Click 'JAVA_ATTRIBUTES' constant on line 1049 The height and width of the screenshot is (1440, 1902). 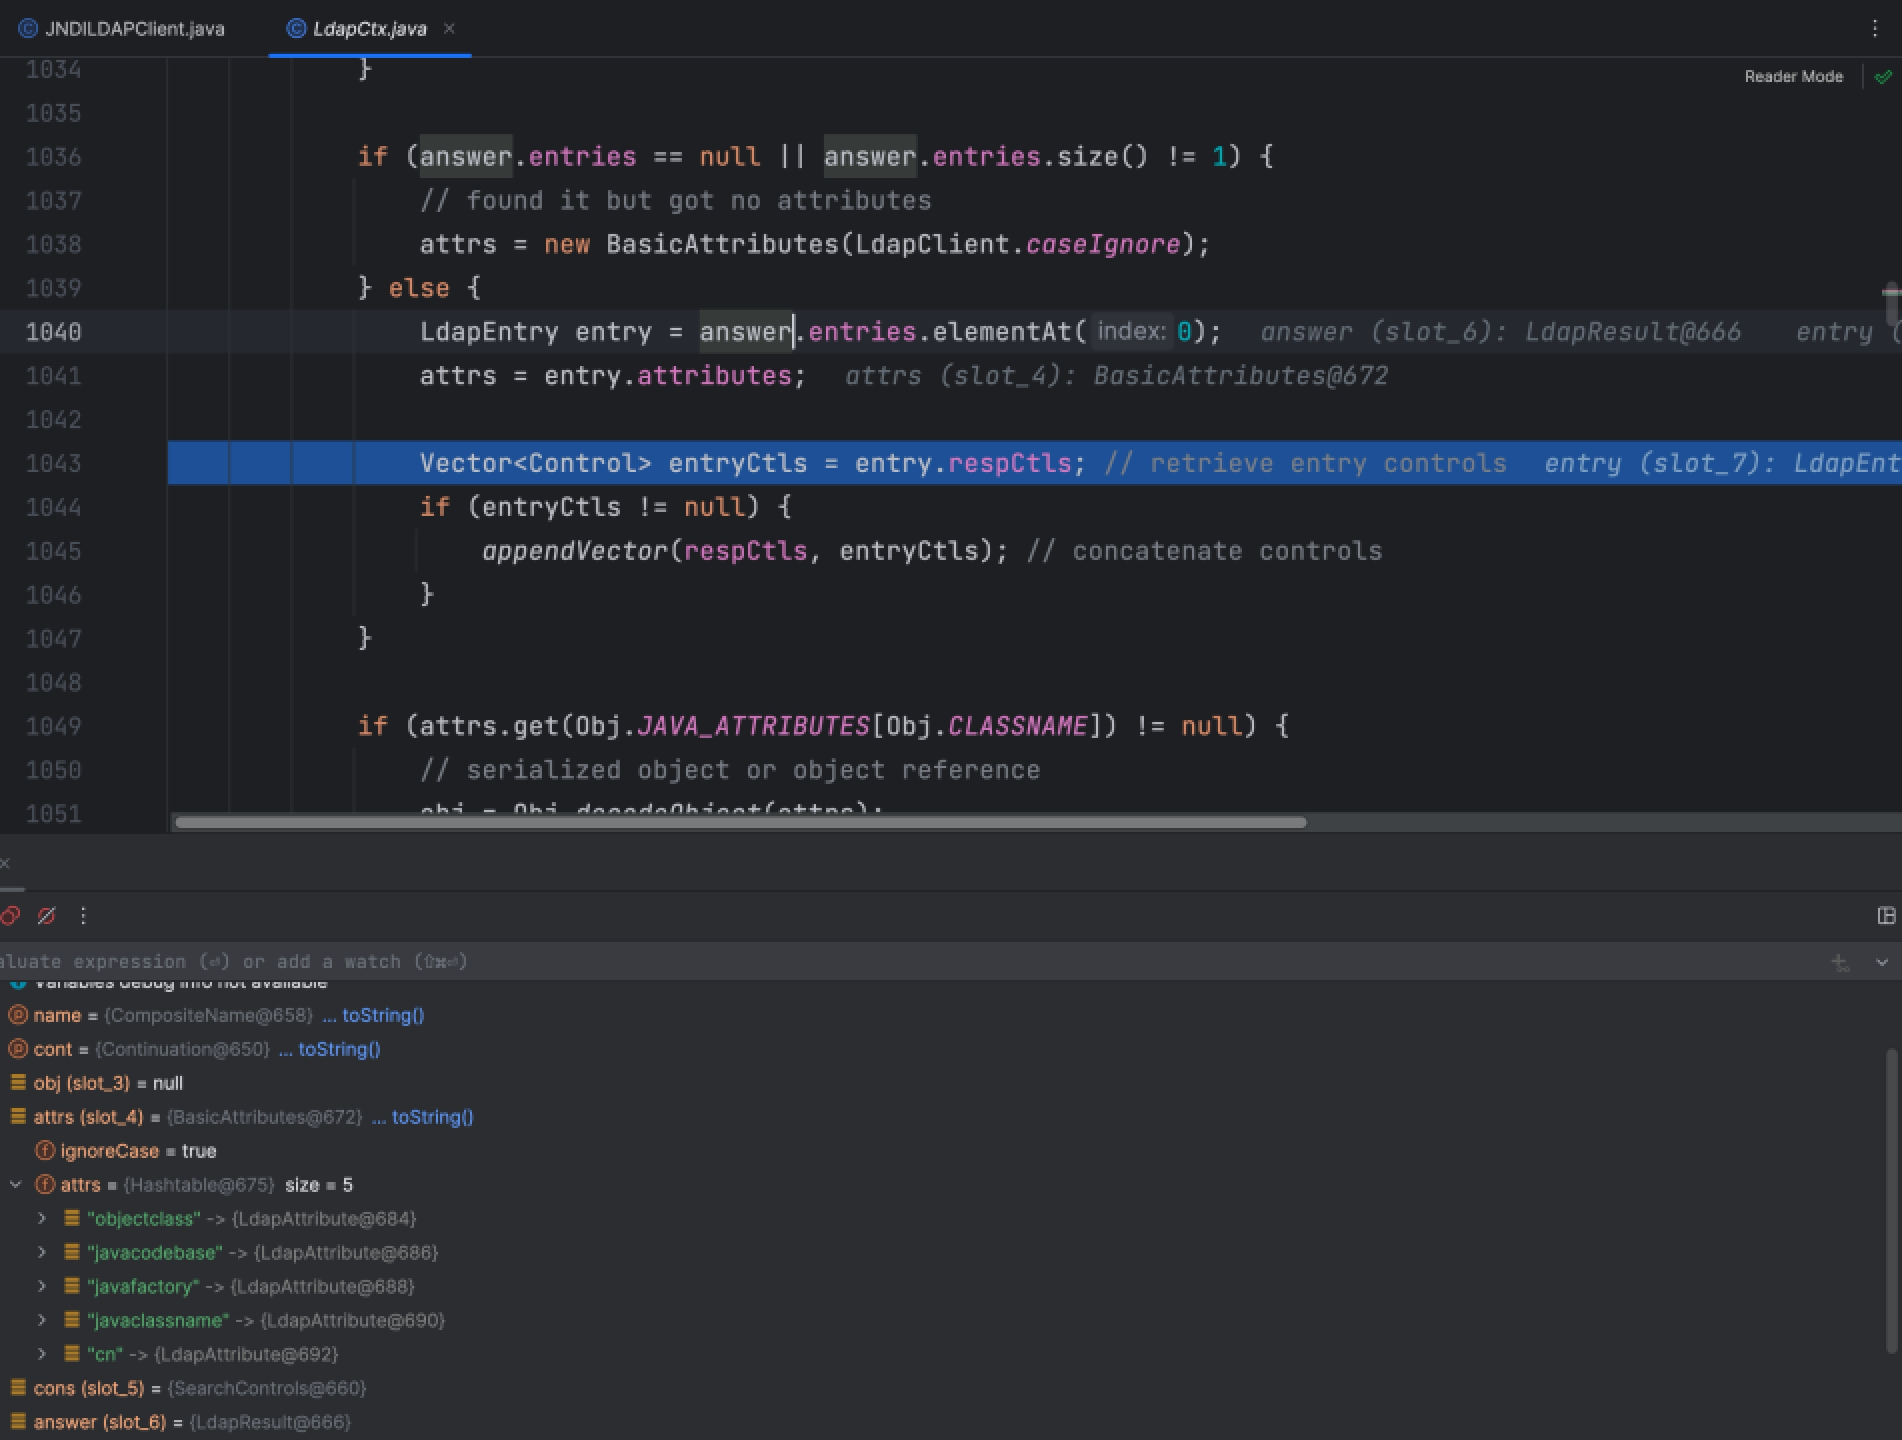[x=753, y=726]
